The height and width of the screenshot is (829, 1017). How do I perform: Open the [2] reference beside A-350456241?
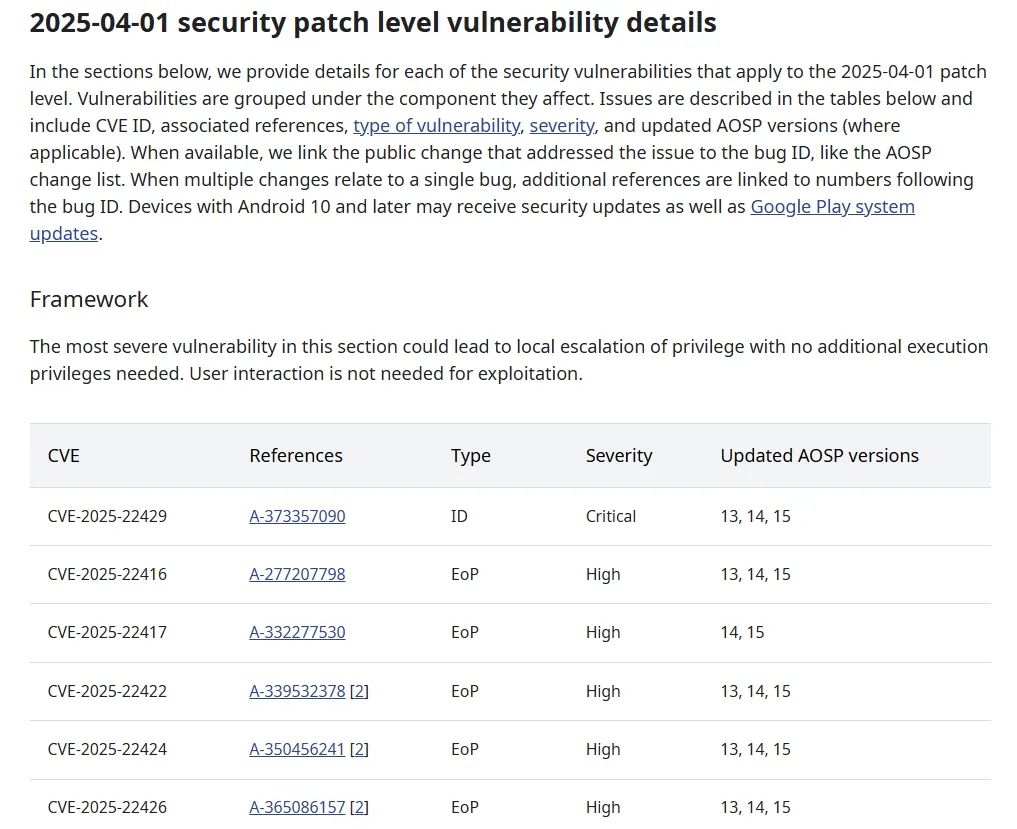click(360, 750)
